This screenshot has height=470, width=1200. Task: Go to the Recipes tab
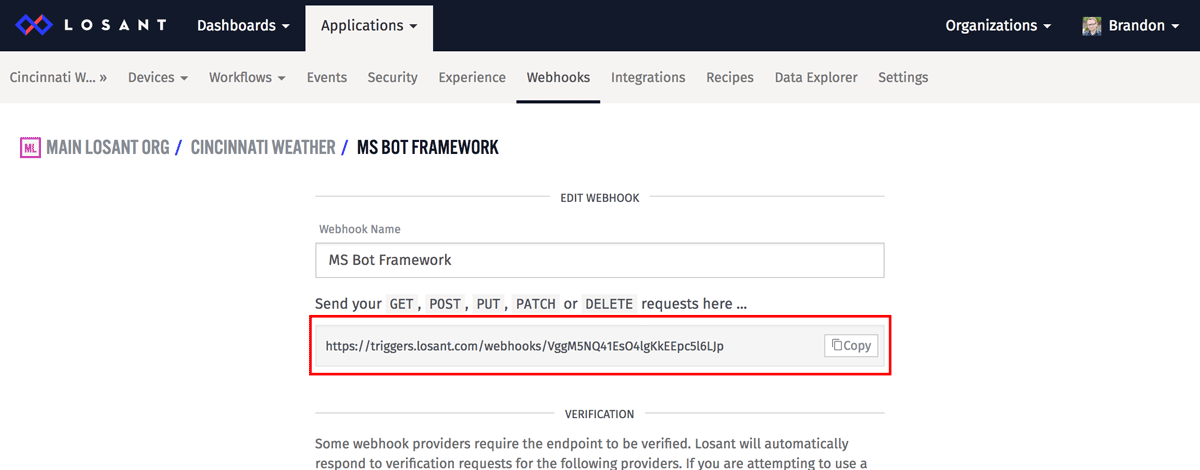coord(730,77)
